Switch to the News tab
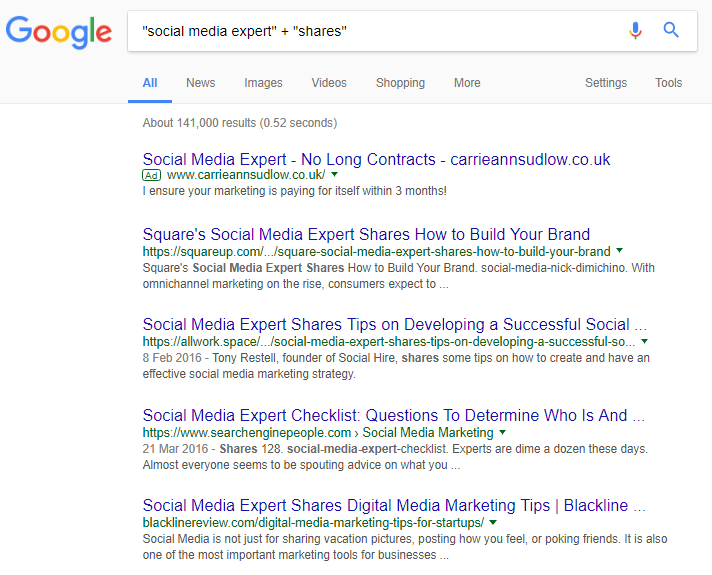This screenshot has width=712, height=575. coord(200,83)
